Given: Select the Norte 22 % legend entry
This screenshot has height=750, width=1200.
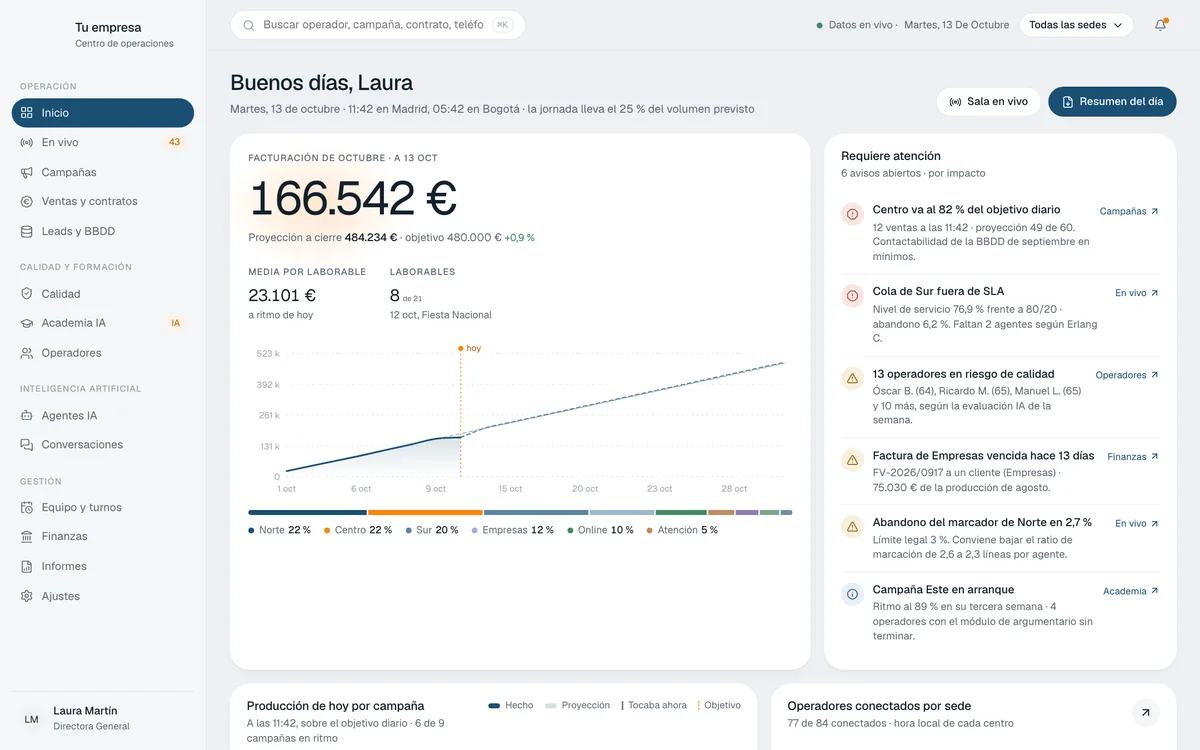Looking at the screenshot, I should [x=279, y=530].
